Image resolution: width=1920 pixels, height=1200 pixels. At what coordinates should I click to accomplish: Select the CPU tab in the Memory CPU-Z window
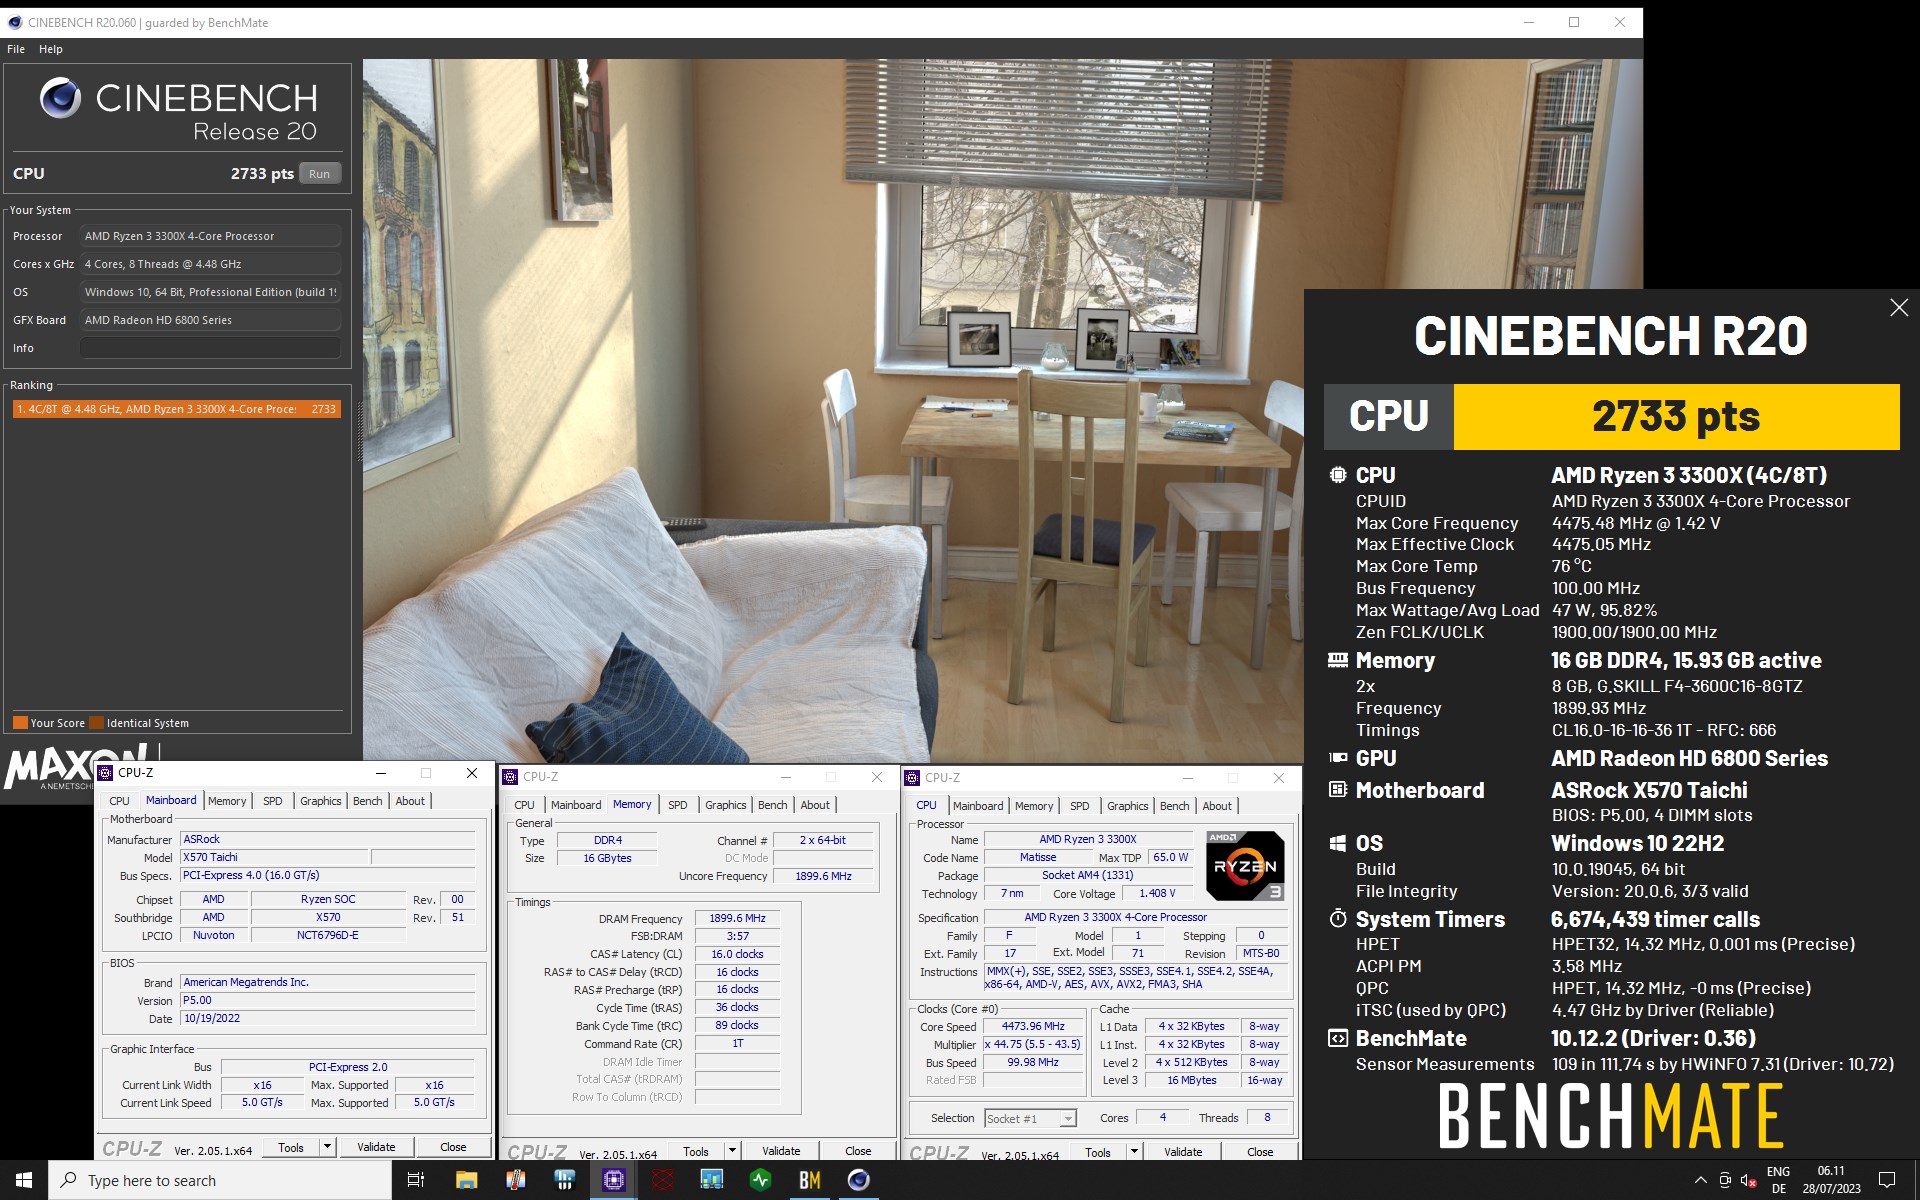coord(524,805)
